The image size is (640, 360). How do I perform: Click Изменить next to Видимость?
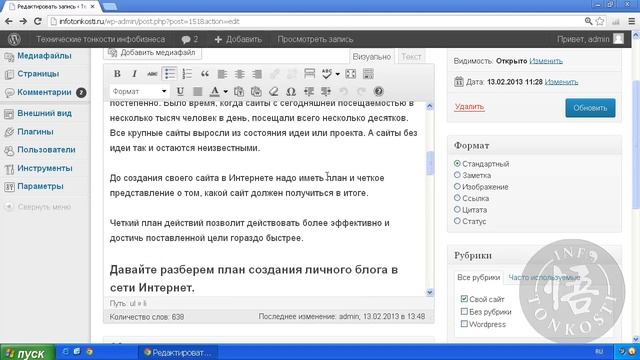pyautogui.click(x=546, y=61)
